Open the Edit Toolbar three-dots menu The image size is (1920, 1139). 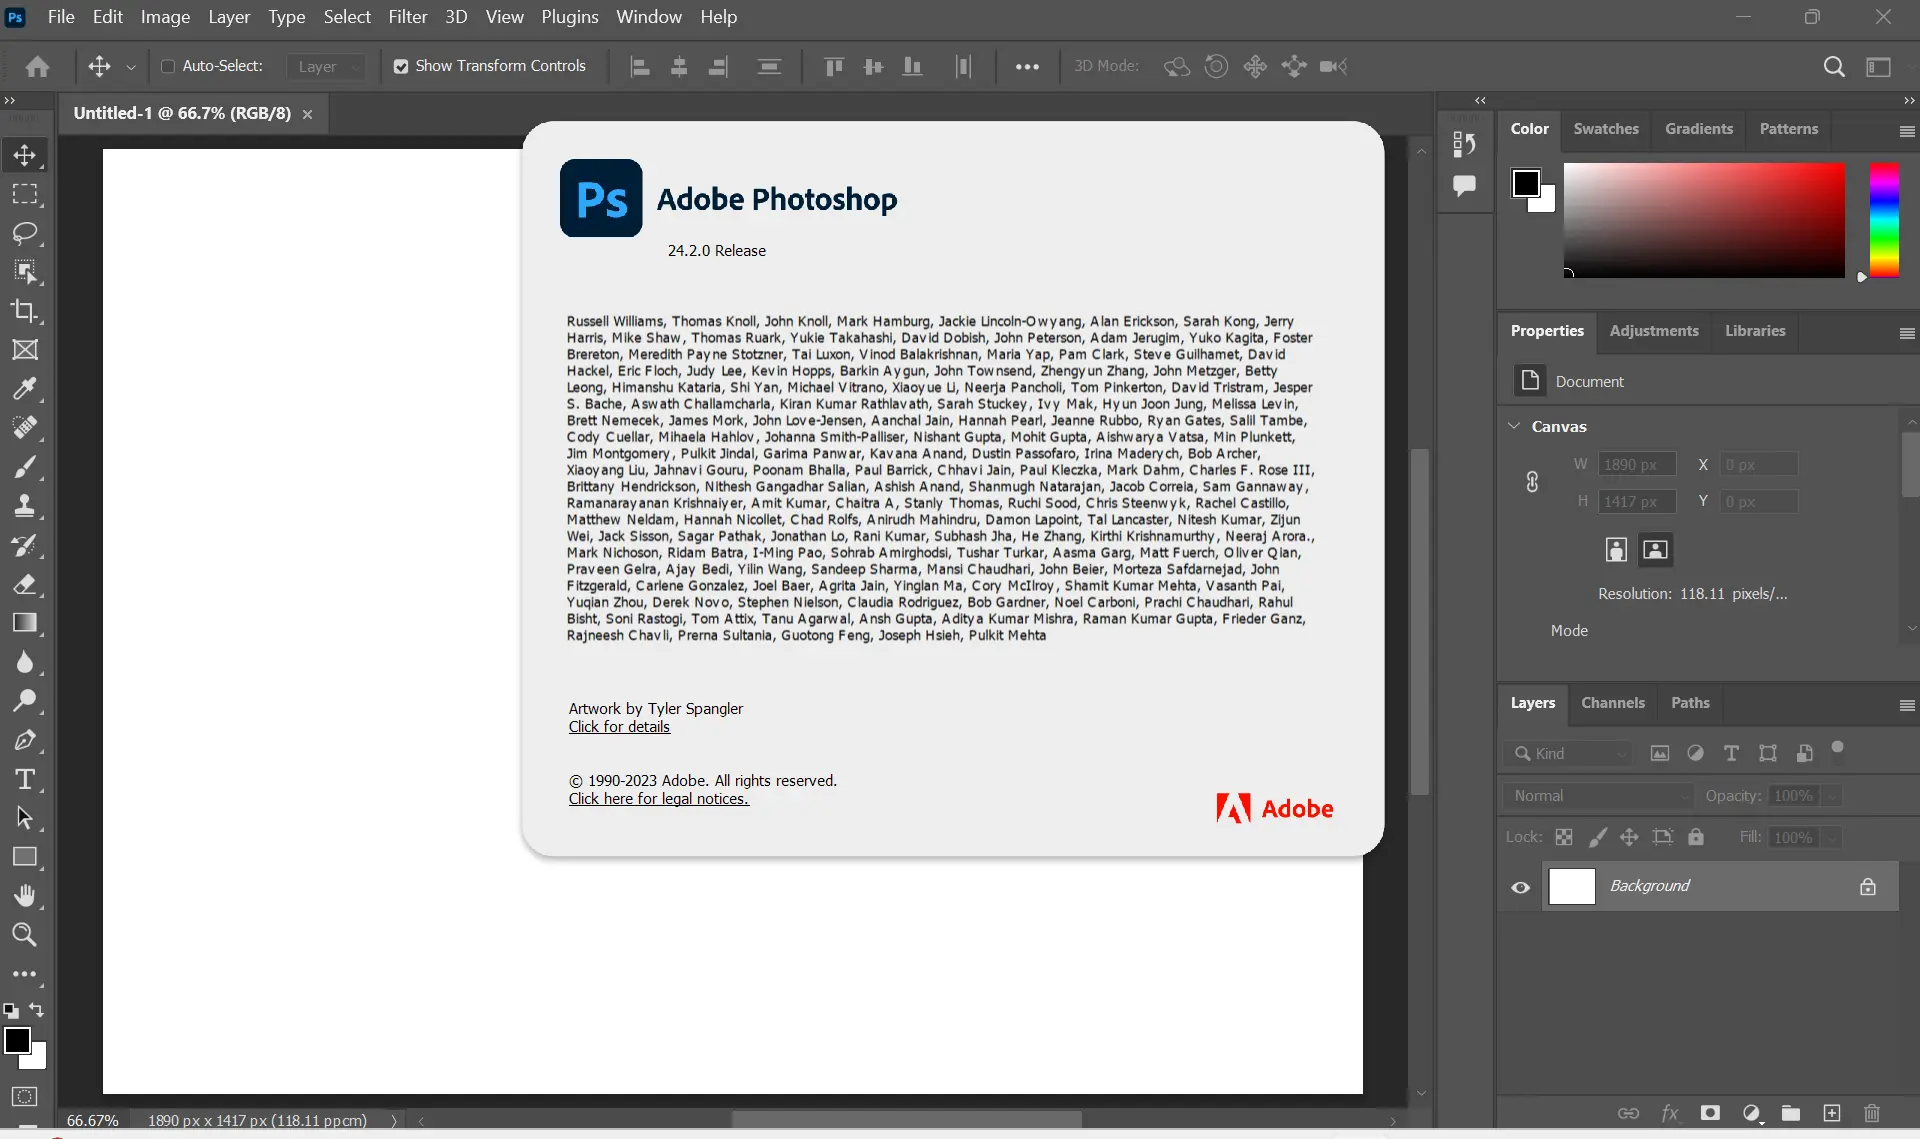25,974
